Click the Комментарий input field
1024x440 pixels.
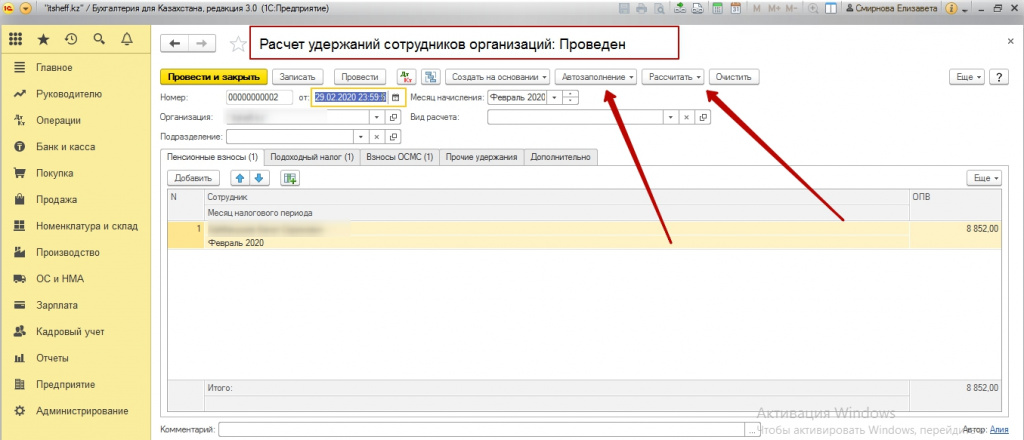click(480, 430)
